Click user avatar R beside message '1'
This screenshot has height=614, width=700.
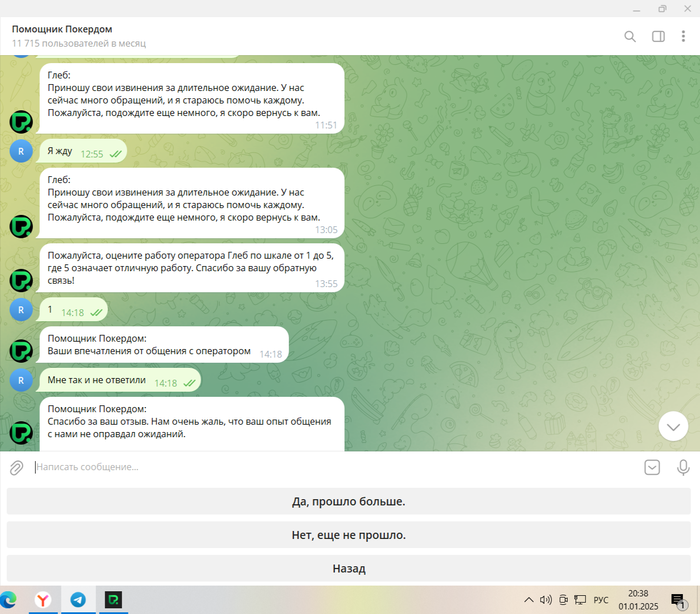pyautogui.click(x=21, y=310)
